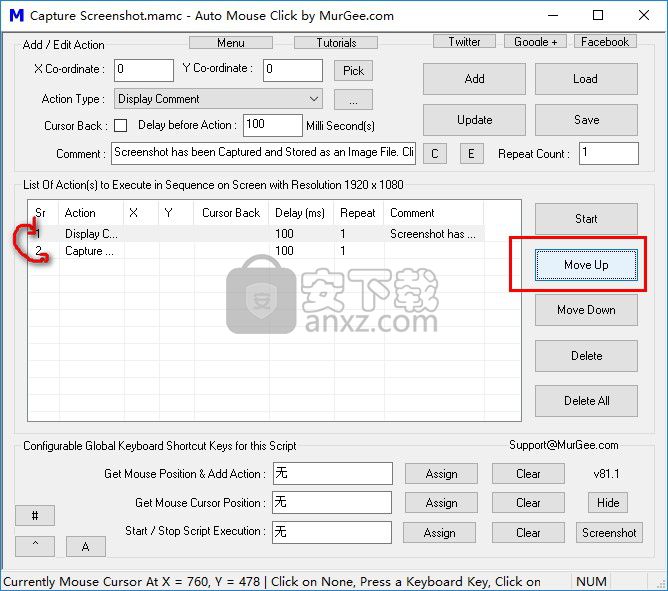This screenshot has height=591, width=668.
Task: Click the Twitter link button
Action: (464, 42)
